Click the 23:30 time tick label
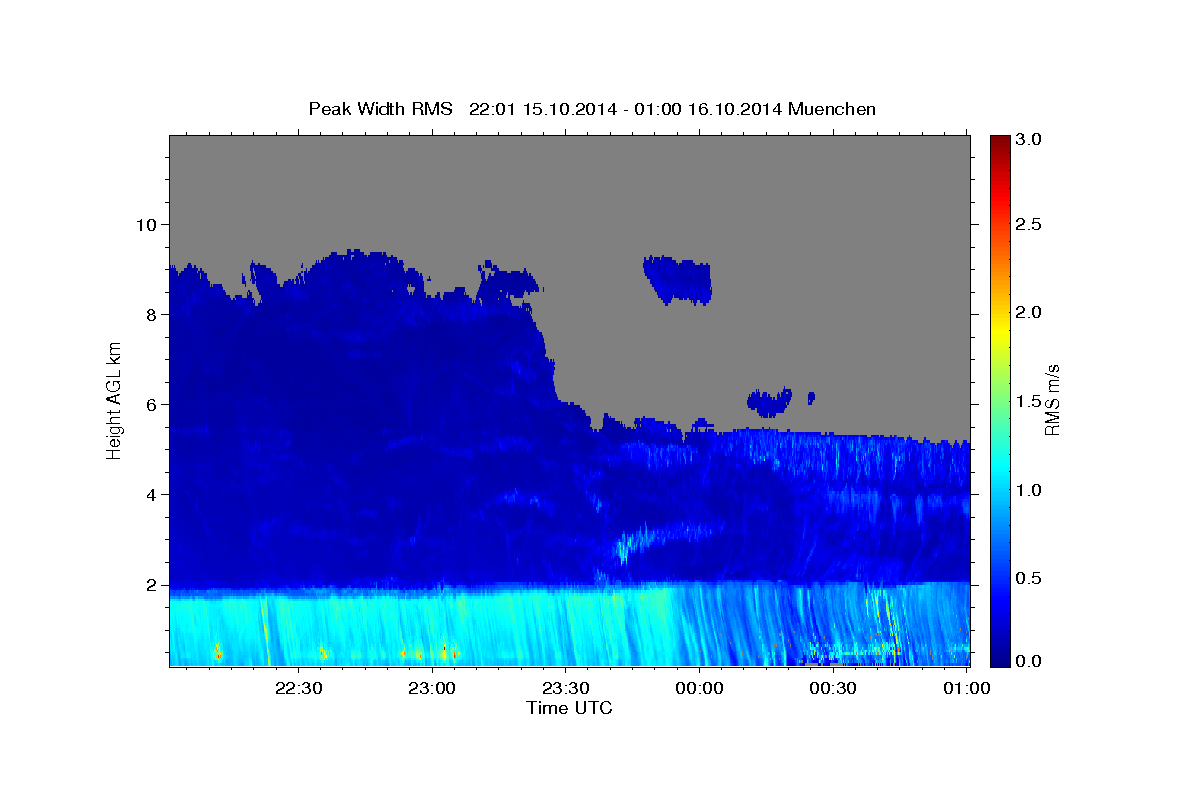Image resolution: width=1200 pixels, height=800 pixels. (x=565, y=688)
